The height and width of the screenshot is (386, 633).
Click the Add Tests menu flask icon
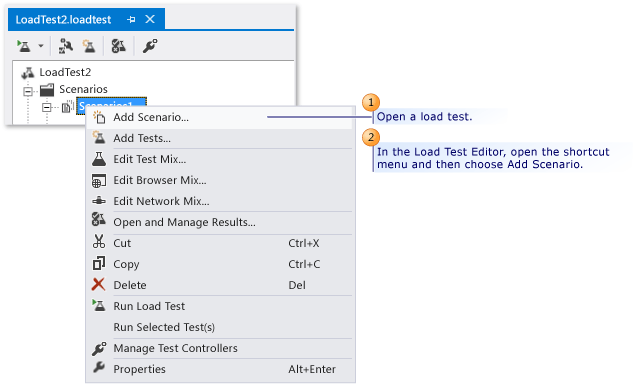pos(99,138)
